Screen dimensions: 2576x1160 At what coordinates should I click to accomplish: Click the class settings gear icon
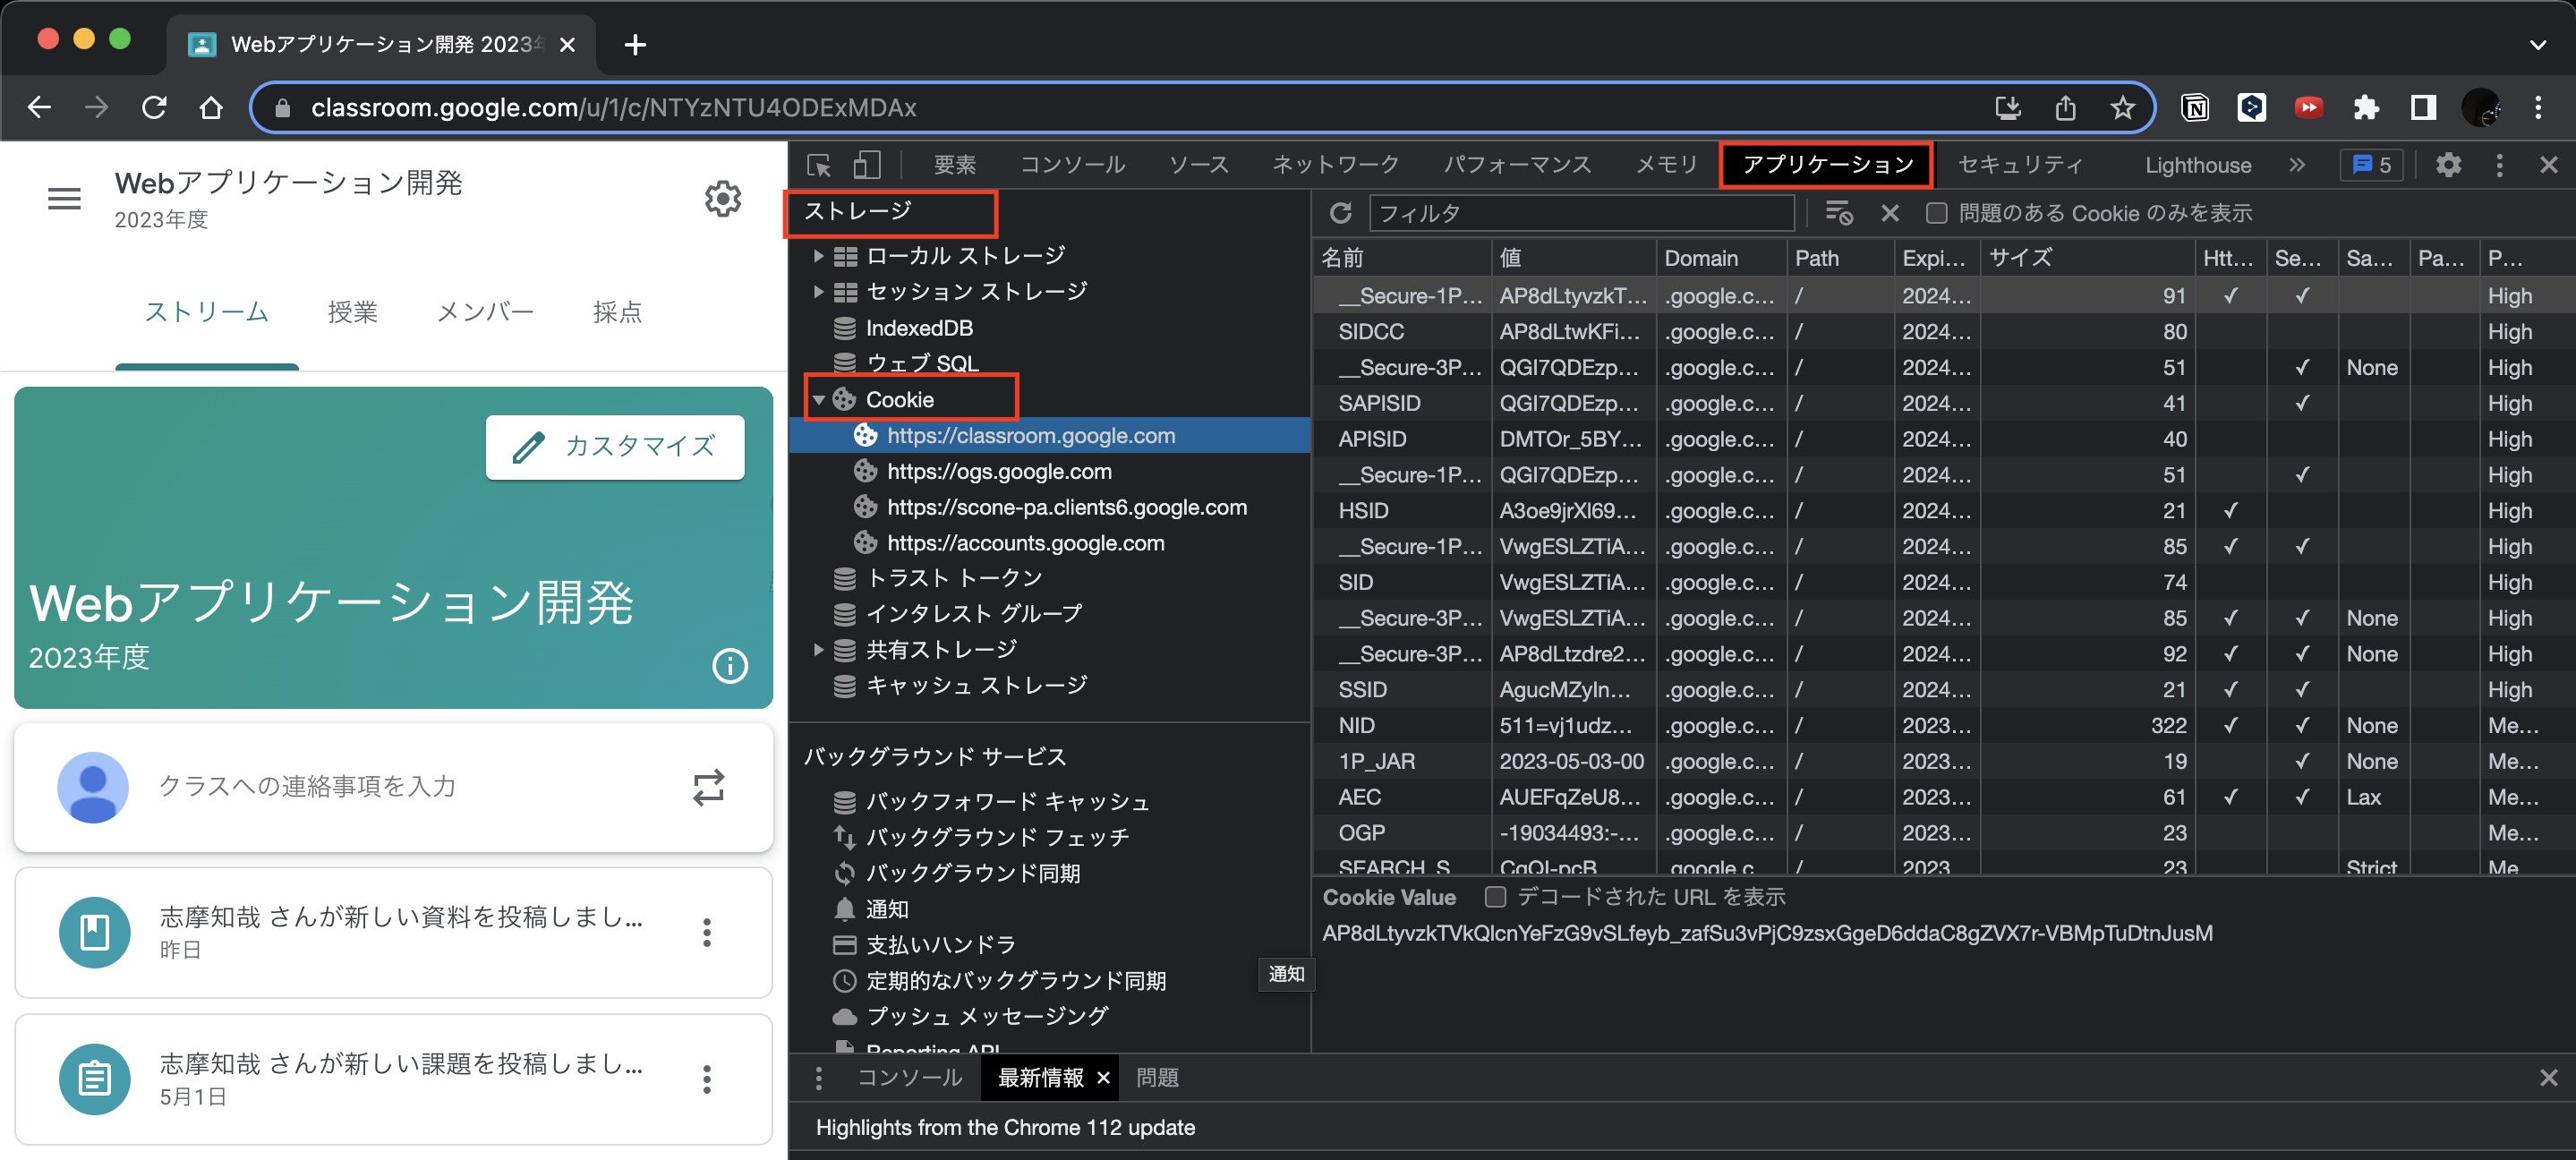point(722,199)
